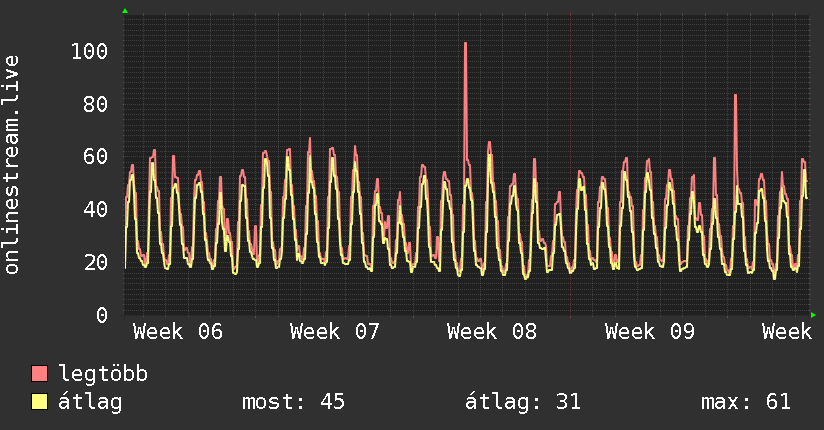The height and width of the screenshot is (430, 824).
Task: Click the 60 label on the y-axis
Action: point(95,157)
